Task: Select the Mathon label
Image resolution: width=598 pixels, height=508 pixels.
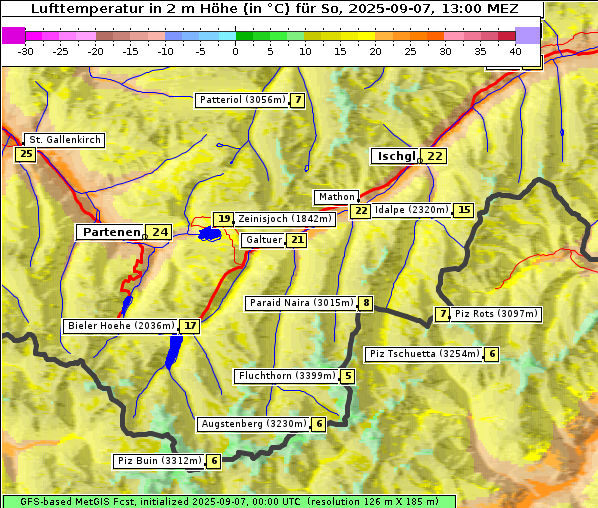Action: click(x=336, y=197)
